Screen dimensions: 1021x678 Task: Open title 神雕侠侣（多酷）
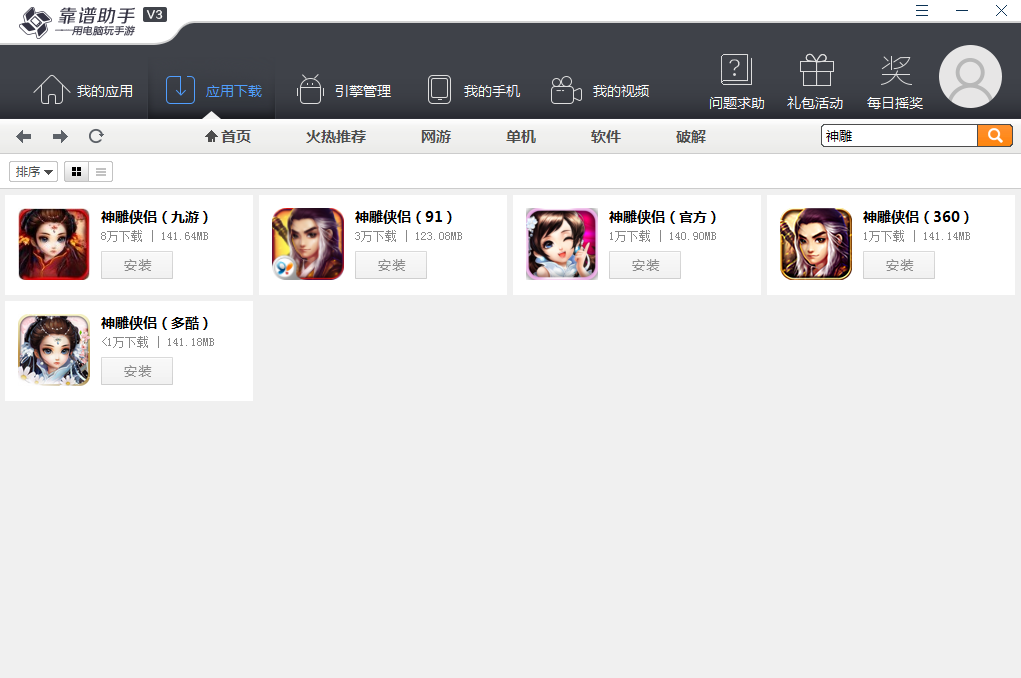(x=155, y=323)
